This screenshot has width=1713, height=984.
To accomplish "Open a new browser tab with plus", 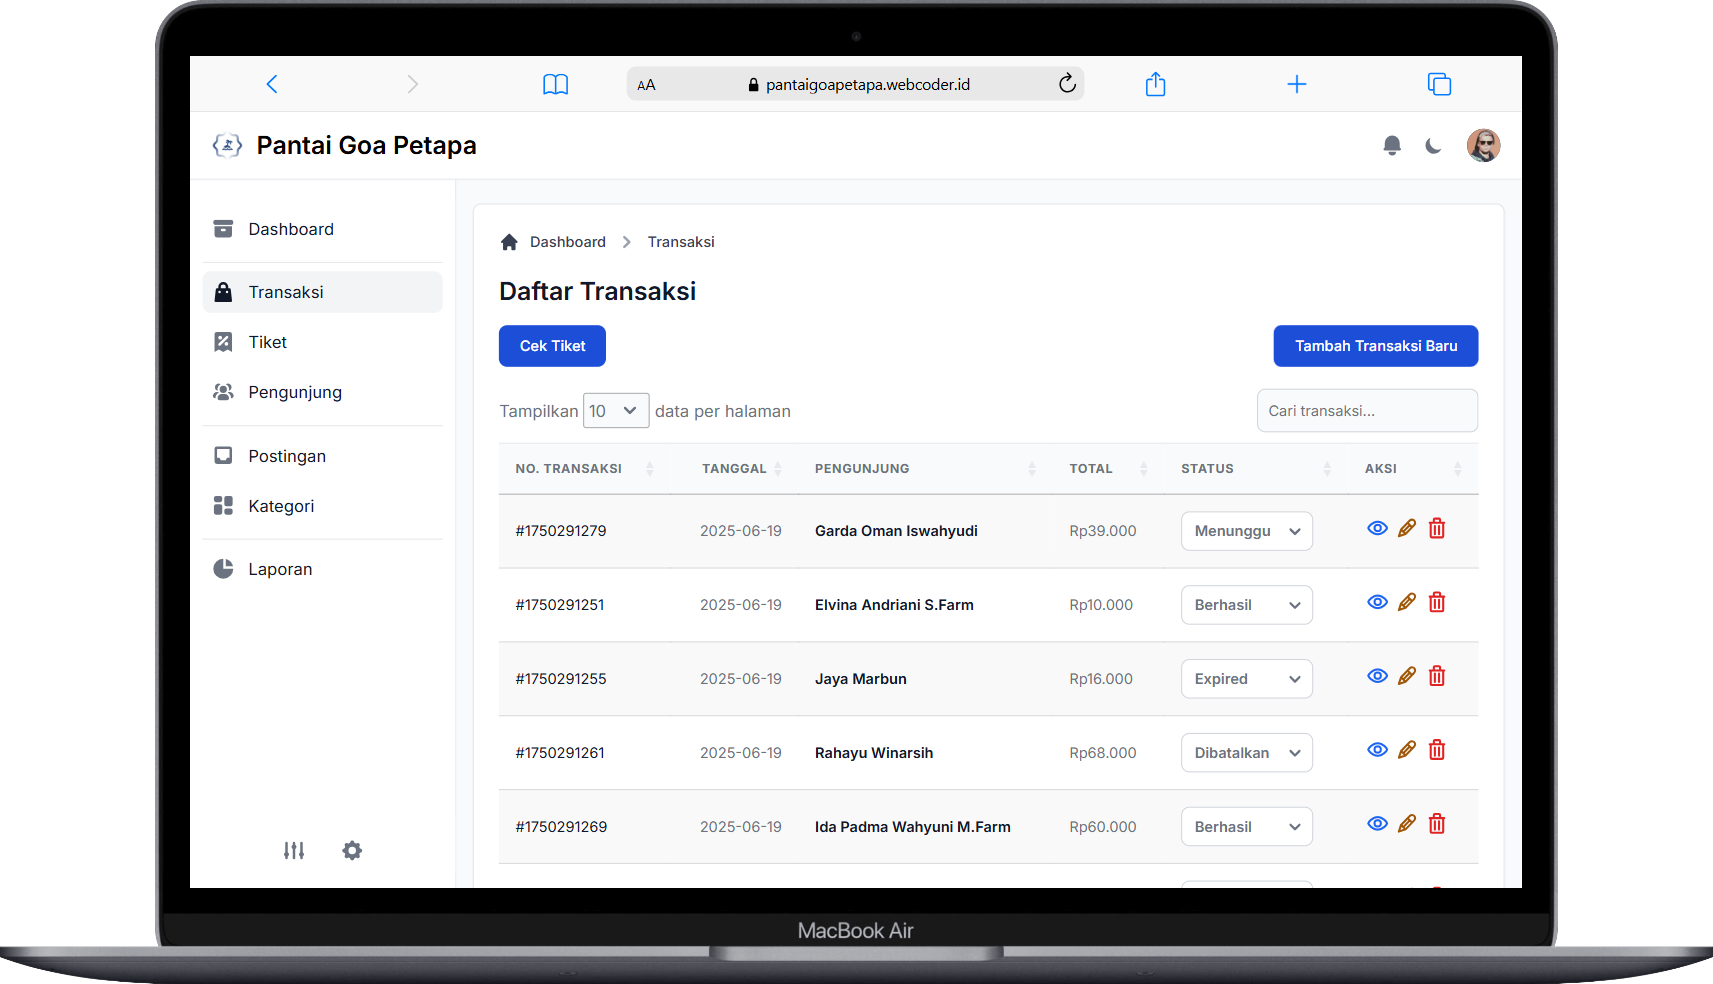I will click(x=1296, y=84).
